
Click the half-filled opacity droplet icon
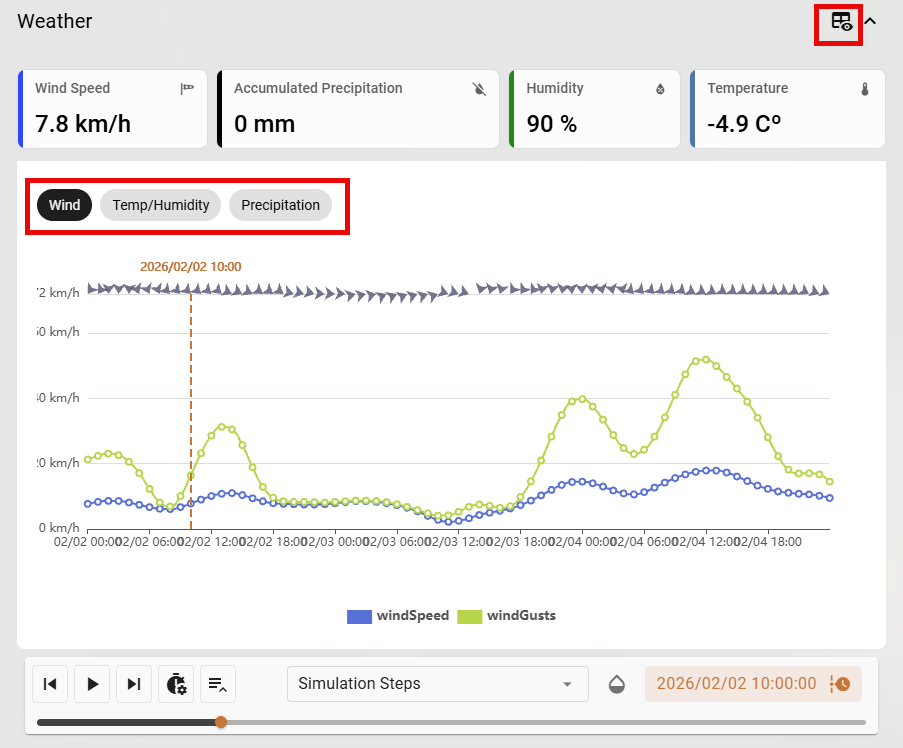tap(618, 684)
